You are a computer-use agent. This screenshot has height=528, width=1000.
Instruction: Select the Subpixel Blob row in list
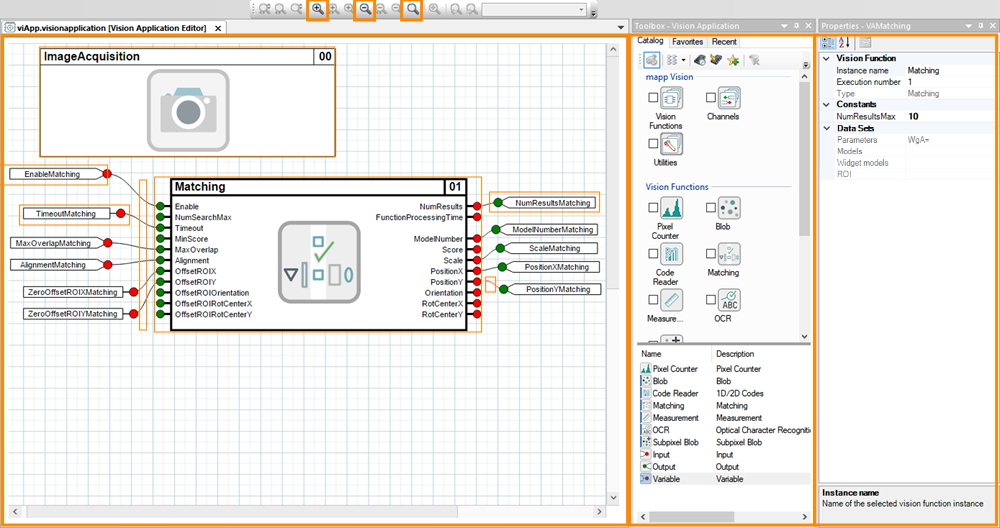[x=724, y=442]
